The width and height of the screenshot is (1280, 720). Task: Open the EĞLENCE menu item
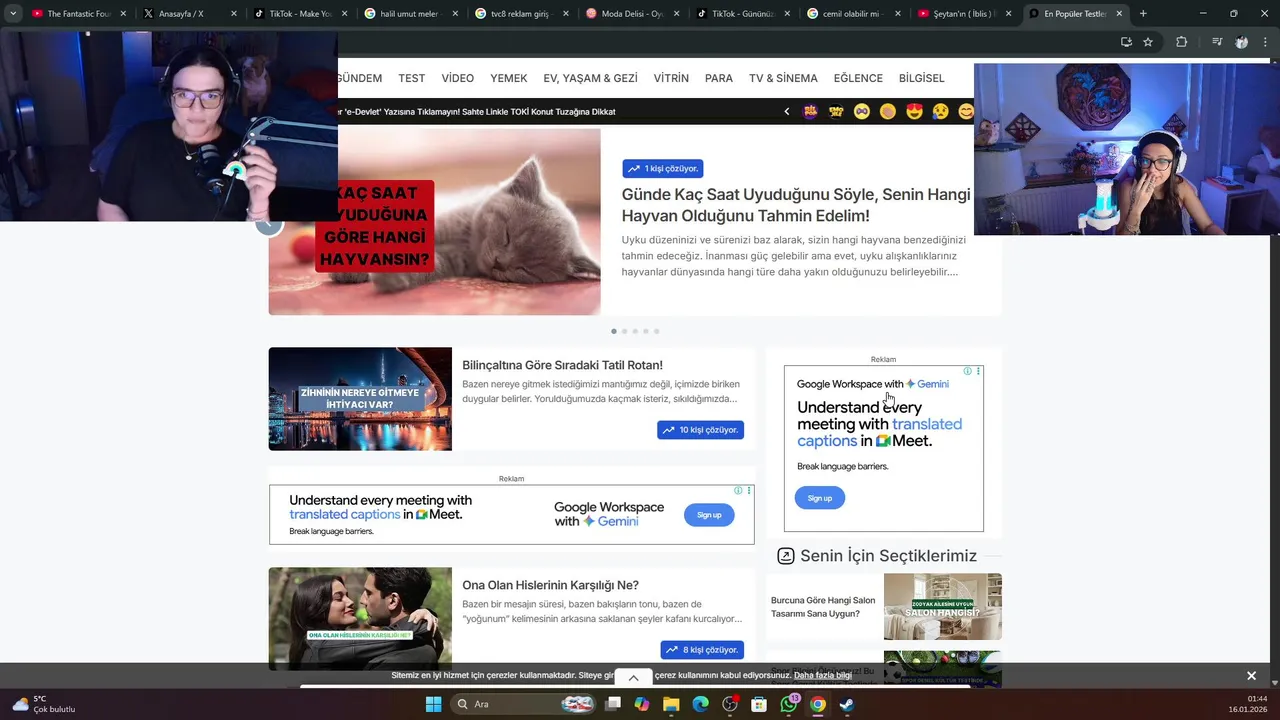point(858,78)
